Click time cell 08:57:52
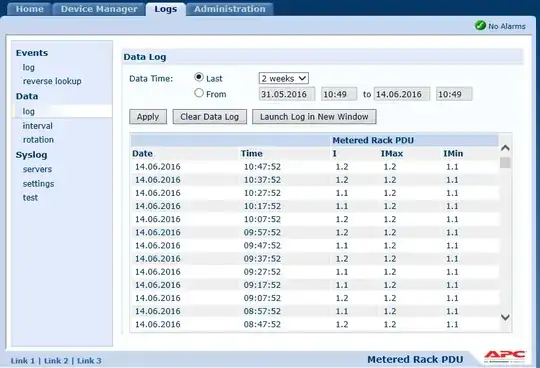This screenshot has width=540, height=368. (x=262, y=311)
